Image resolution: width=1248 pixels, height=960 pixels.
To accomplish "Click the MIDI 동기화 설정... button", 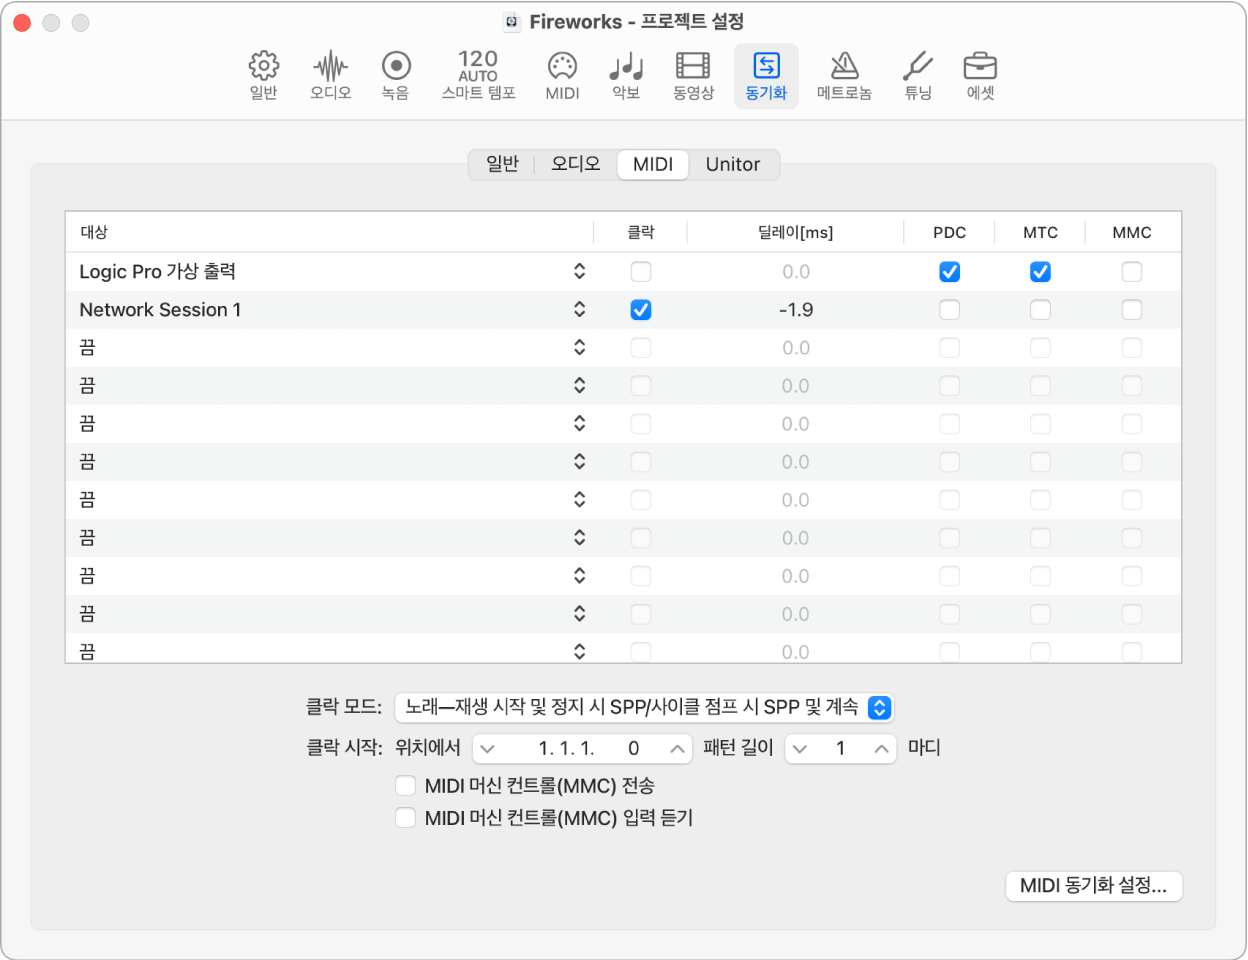I will coord(1093,886).
